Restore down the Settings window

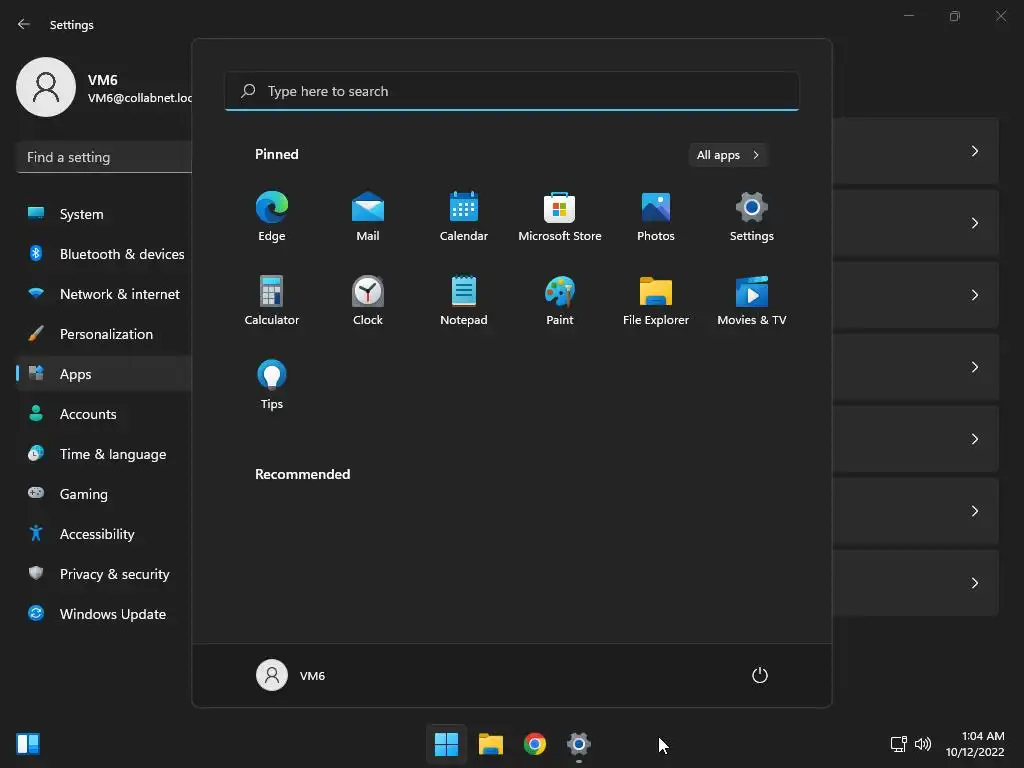pyautogui.click(x=955, y=16)
